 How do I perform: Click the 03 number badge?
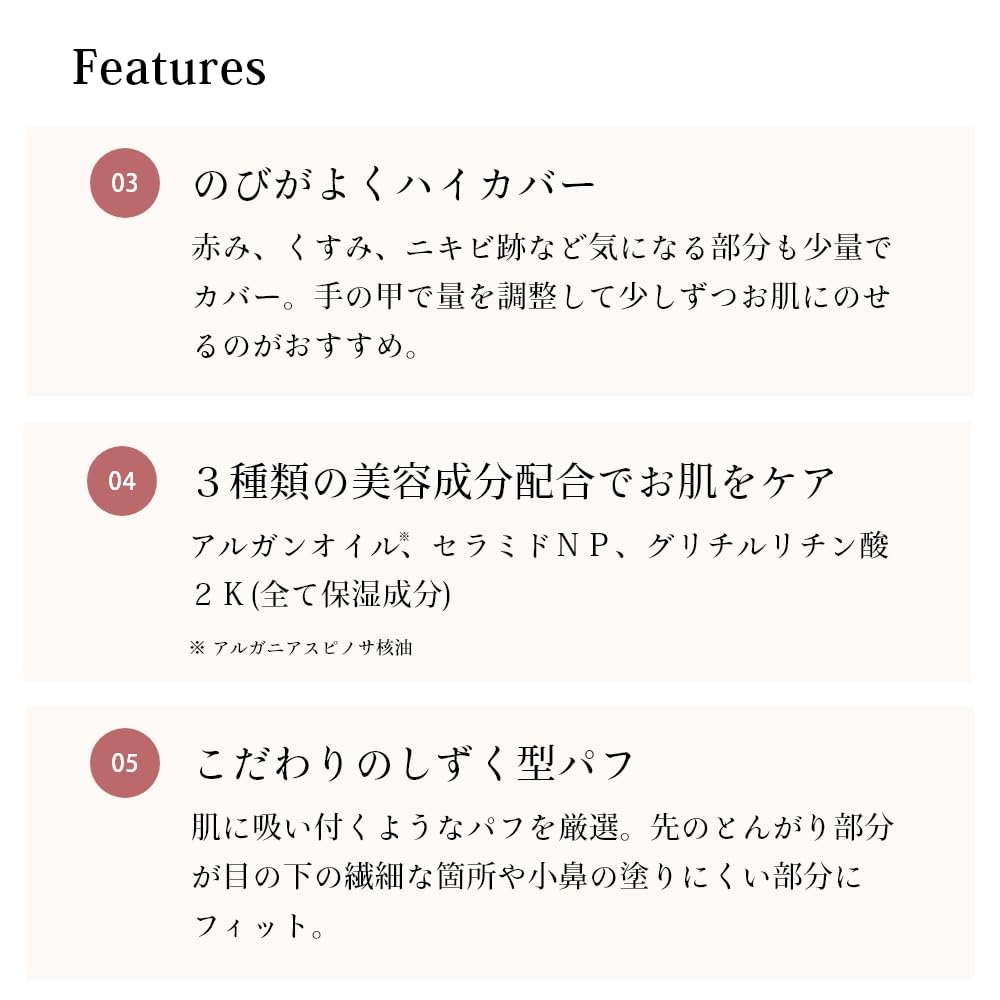tap(125, 183)
